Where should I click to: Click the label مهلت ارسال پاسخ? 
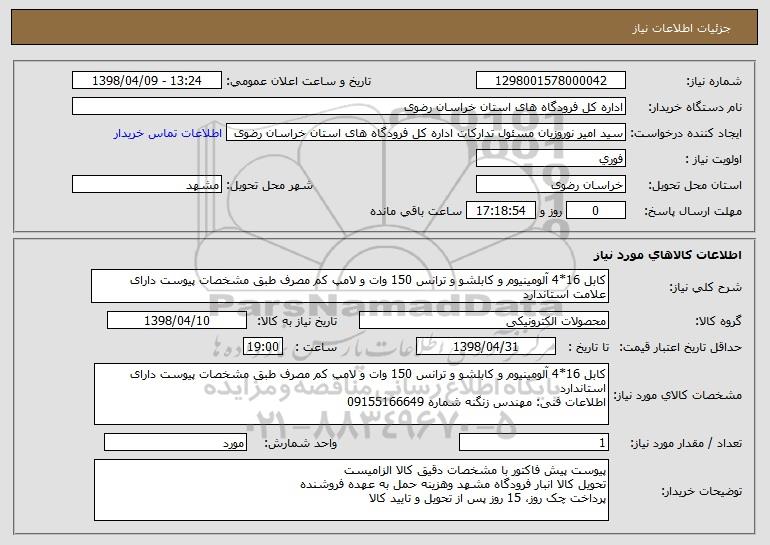[693, 211]
